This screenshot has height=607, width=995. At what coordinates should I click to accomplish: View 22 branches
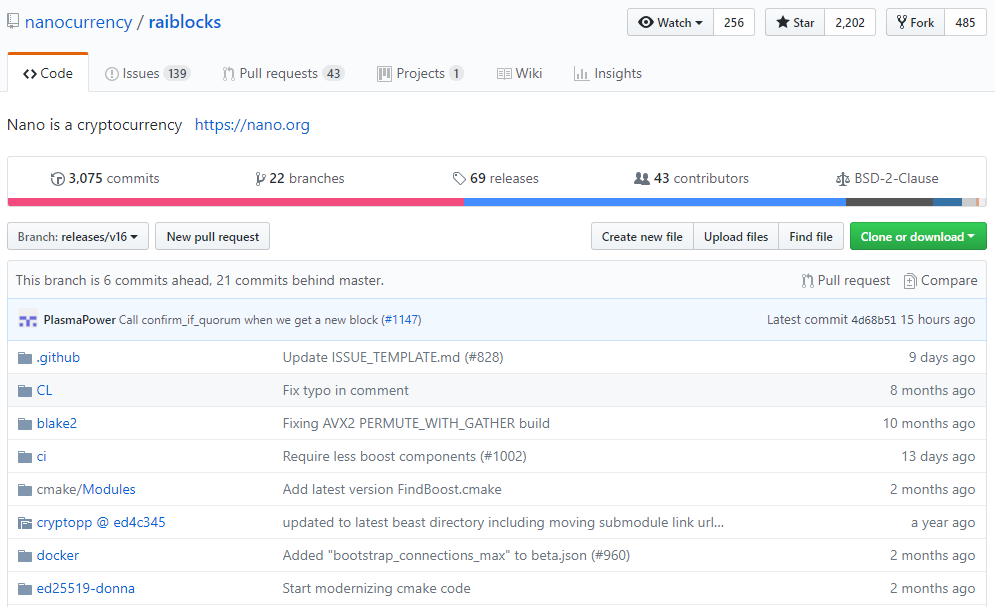[300, 179]
